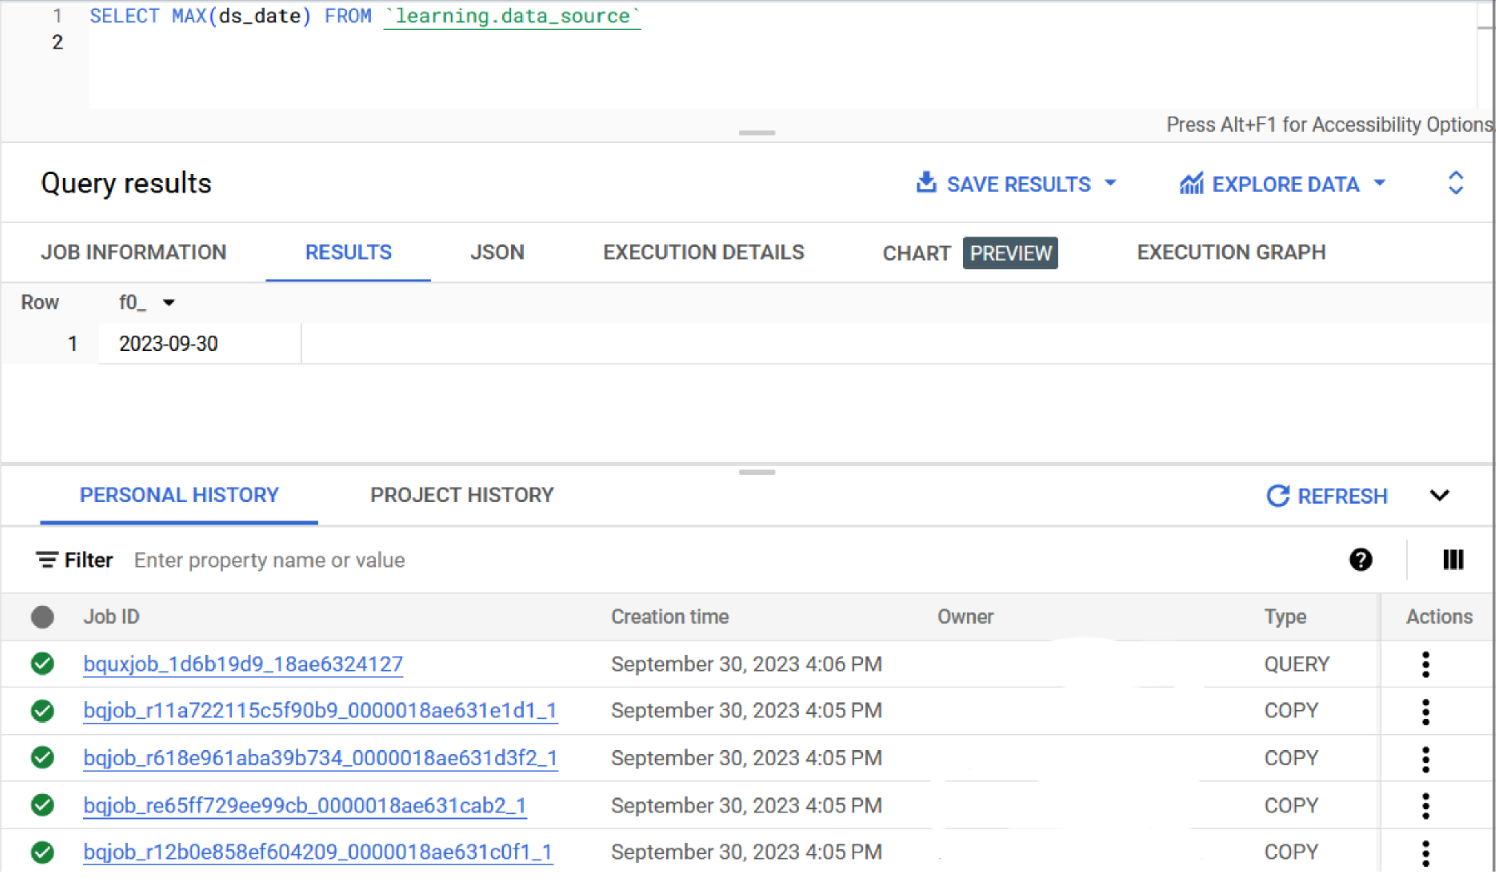Image resolution: width=1496 pixels, height=889 pixels.
Task: Open the filter help question mark icon
Action: tap(1360, 560)
